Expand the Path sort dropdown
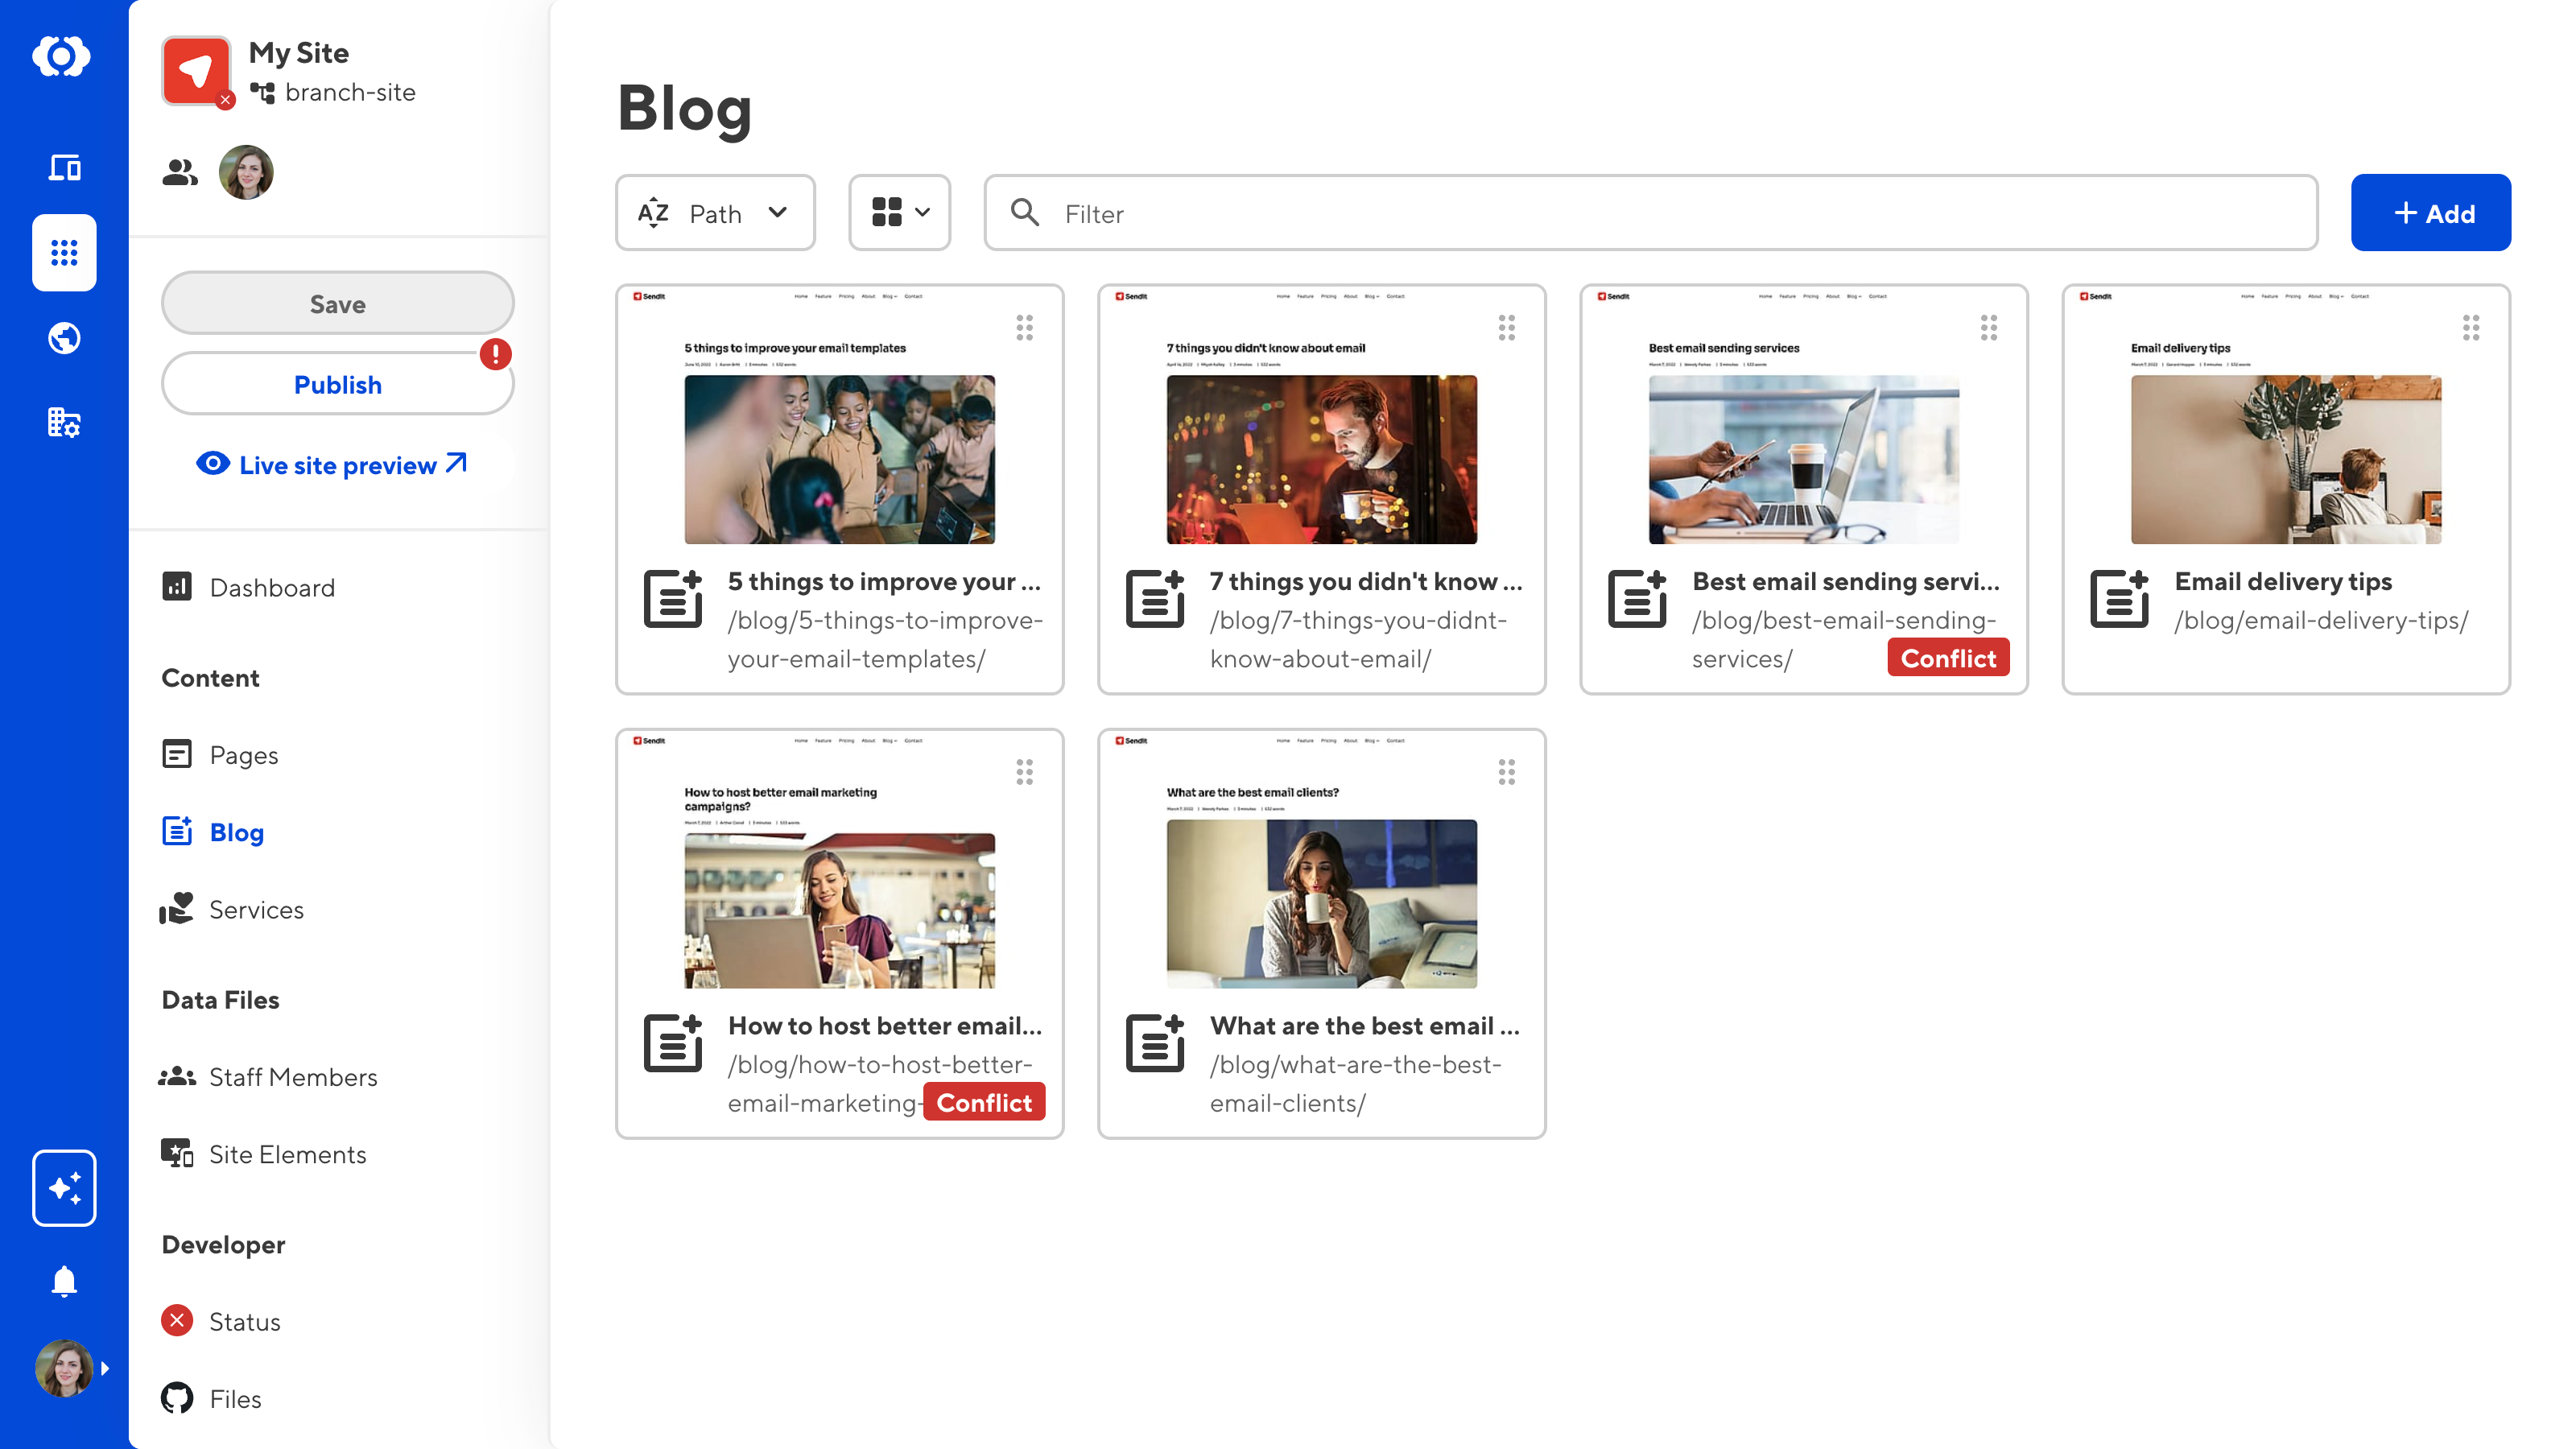The height and width of the screenshot is (1449, 2576). click(x=714, y=213)
